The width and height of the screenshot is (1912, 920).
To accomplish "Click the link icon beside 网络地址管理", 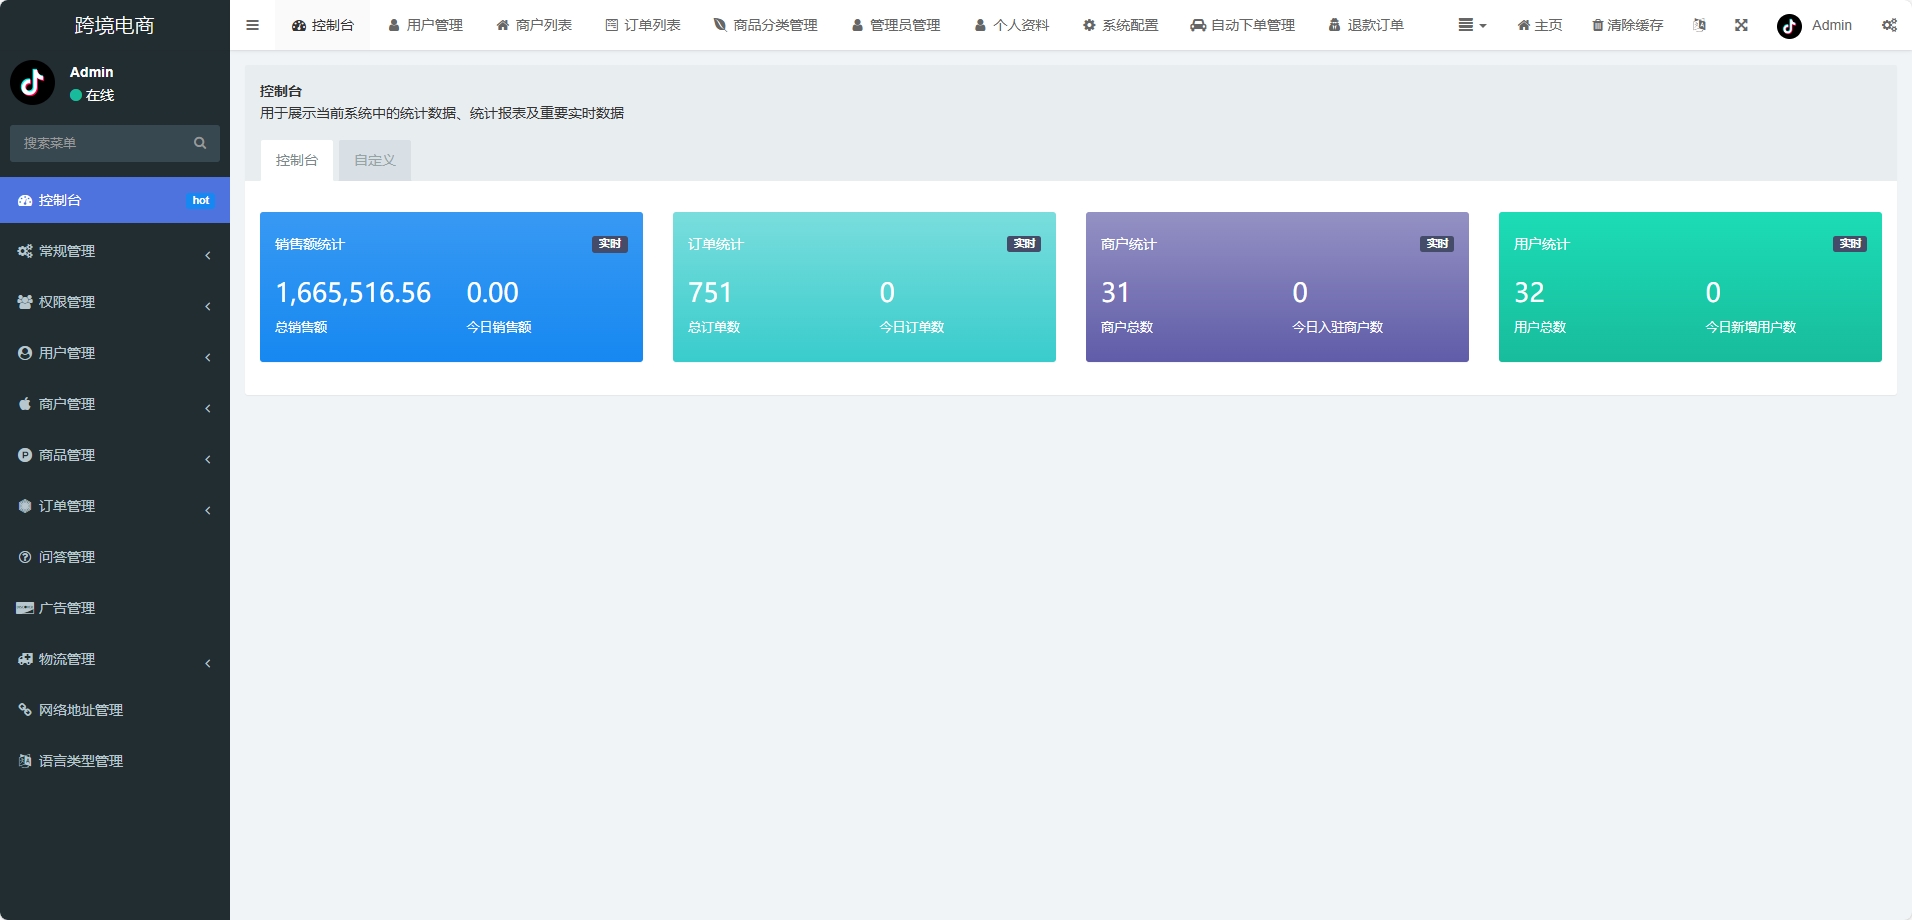I will tap(25, 710).
